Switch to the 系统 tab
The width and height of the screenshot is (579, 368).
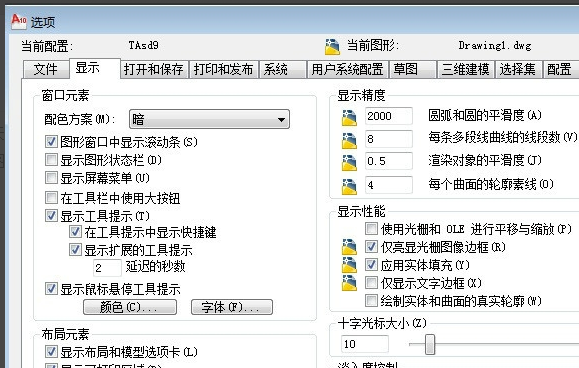282,69
